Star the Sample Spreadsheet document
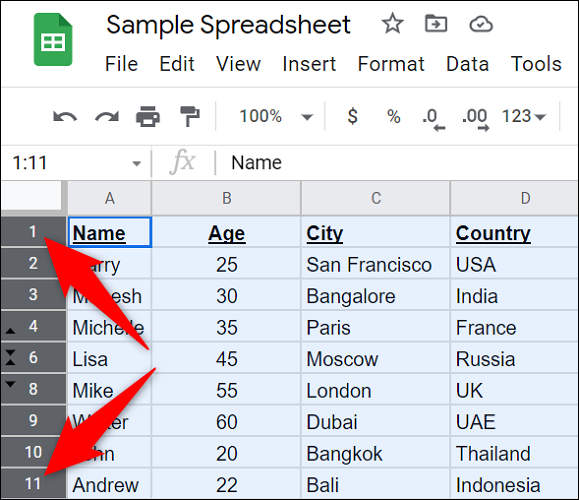This screenshot has height=500, width=579. click(392, 24)
